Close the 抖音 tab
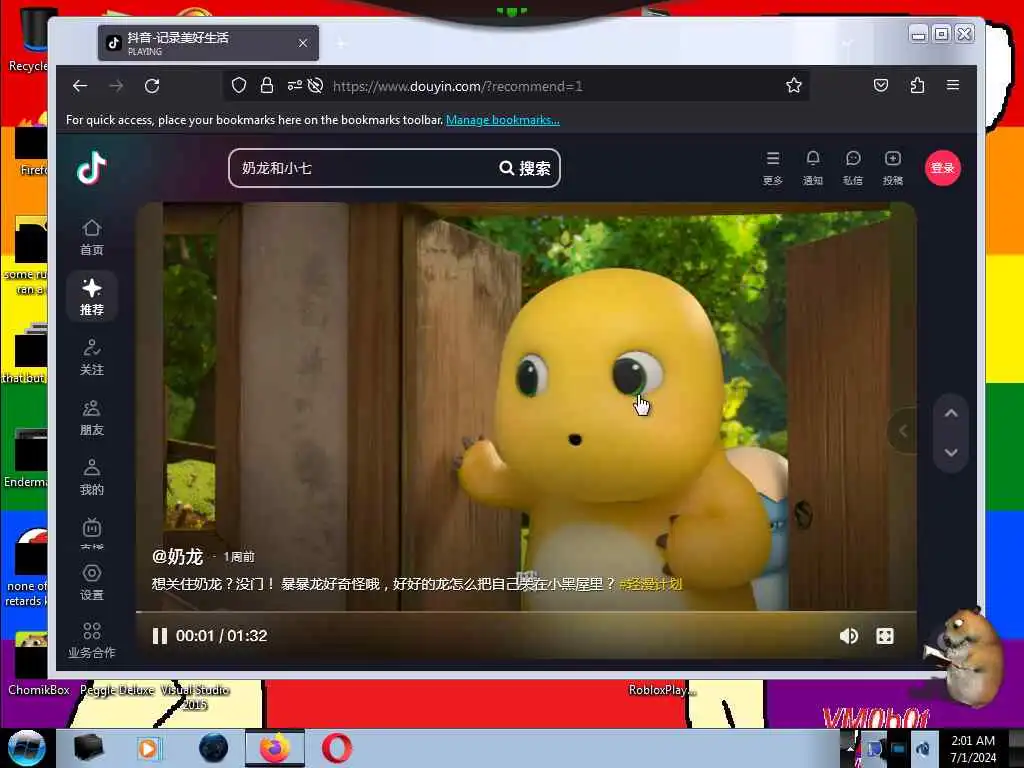This screenshot has height=768, width=1024. pyautogui.click(x=303, y=43)
